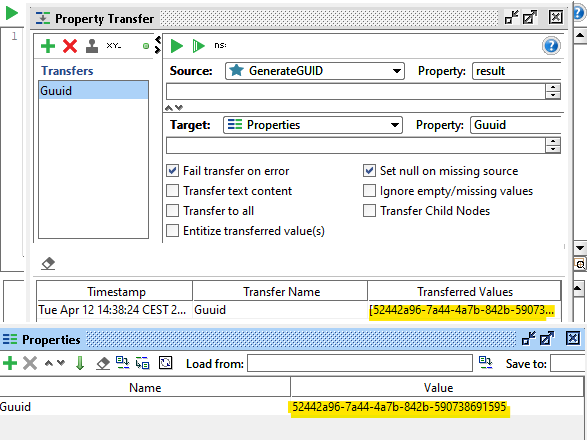This screenshot has width=587, height=440.
Task: Click Load from input field
Action: tap(360, 363)
